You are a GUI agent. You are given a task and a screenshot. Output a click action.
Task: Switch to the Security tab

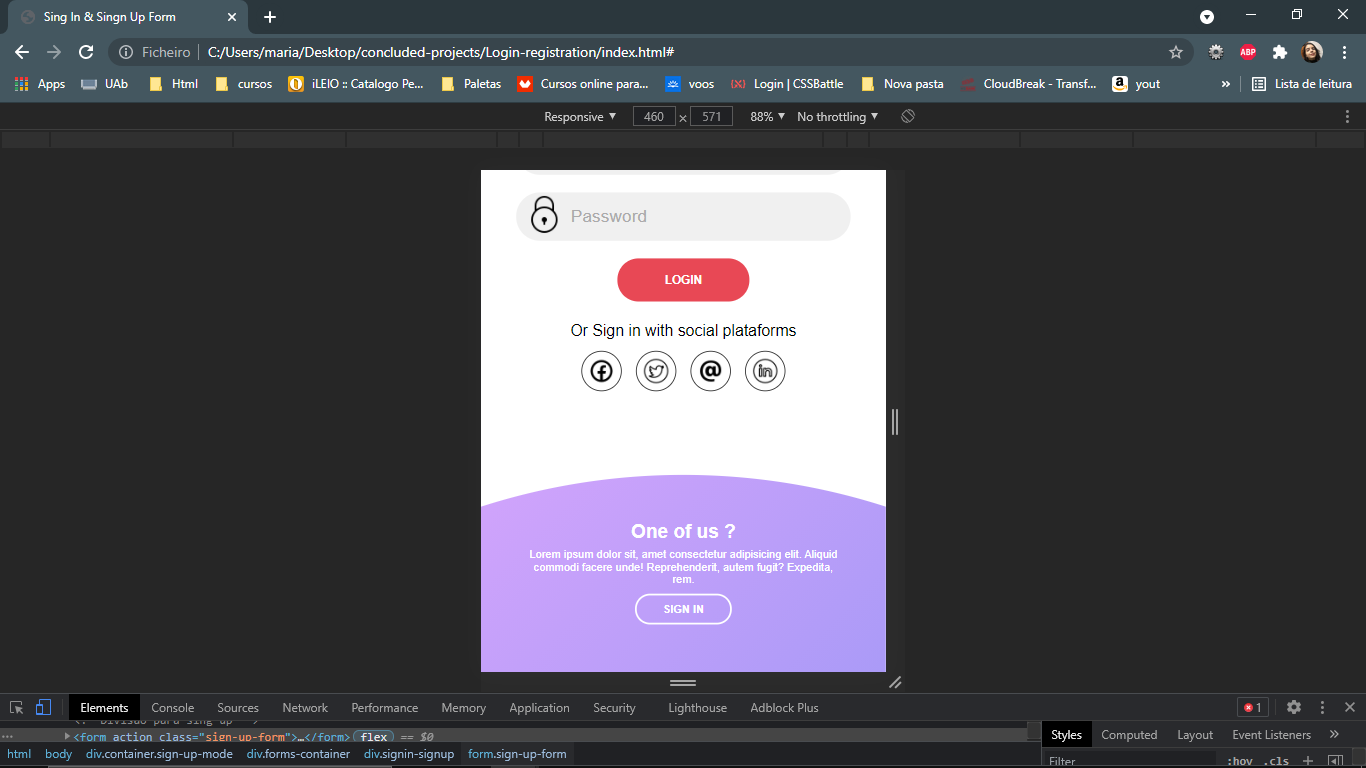(614, 707)
